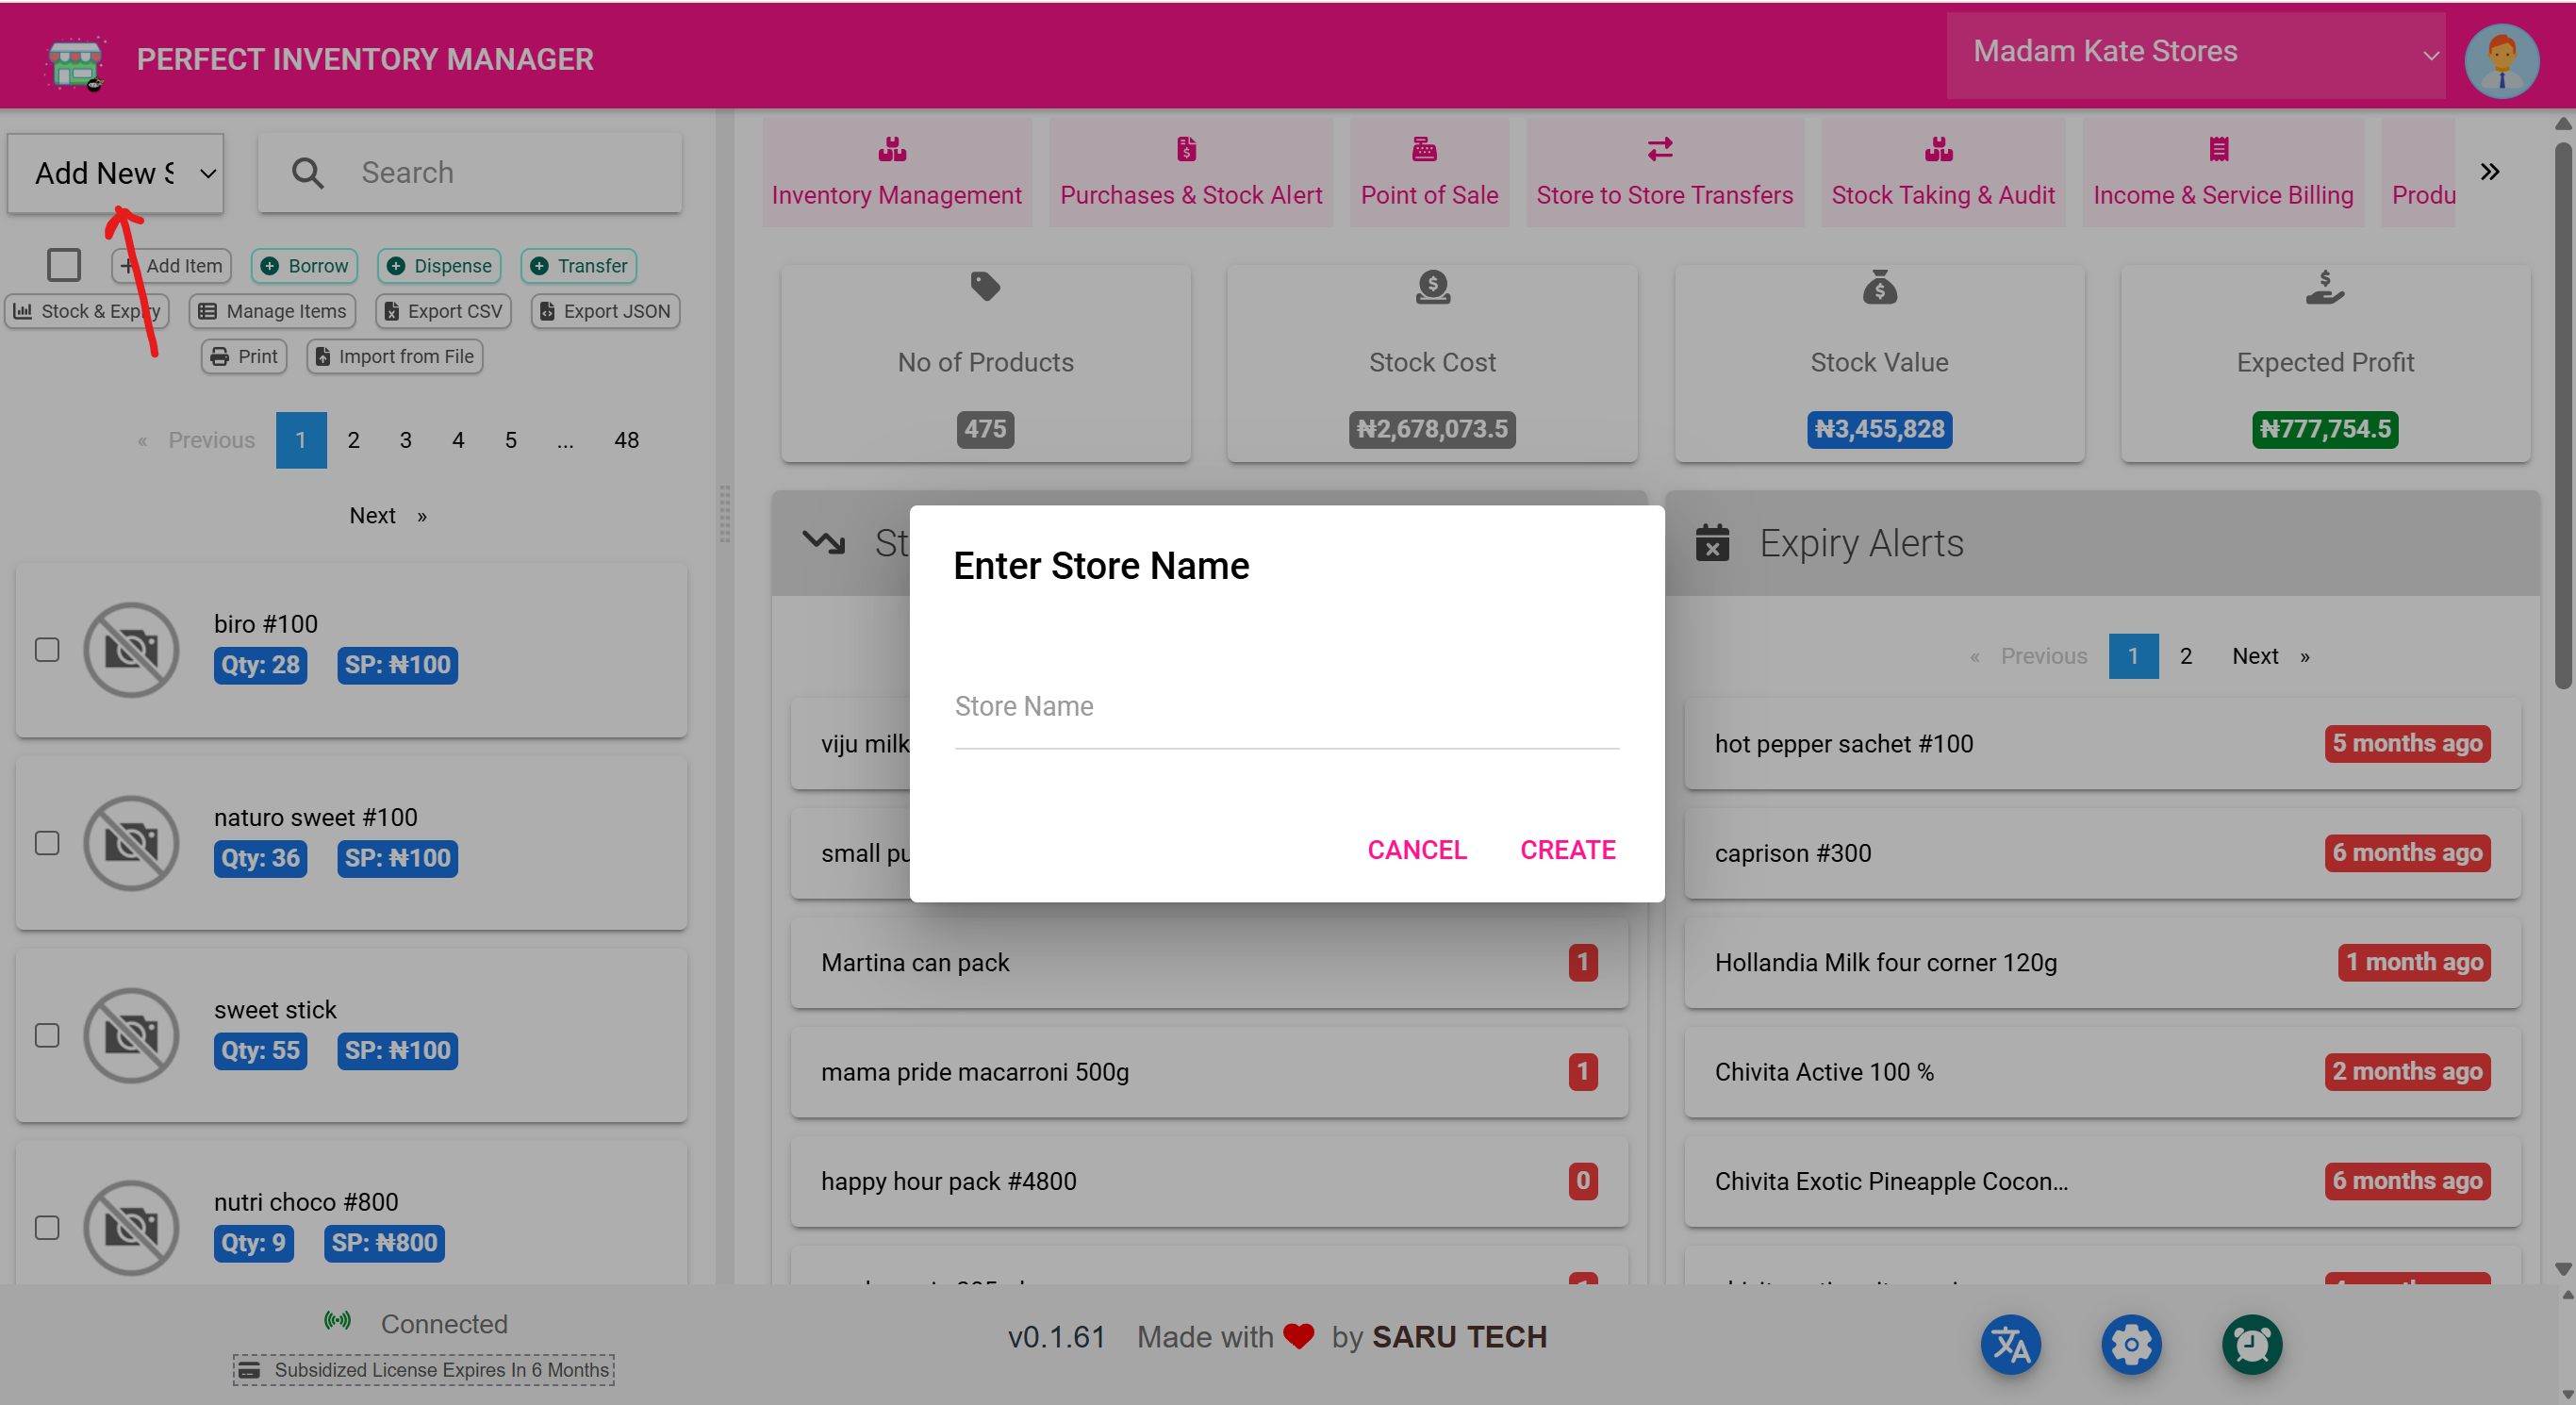Click the Expiry Alerts calendar icon

pos(1712,543)
